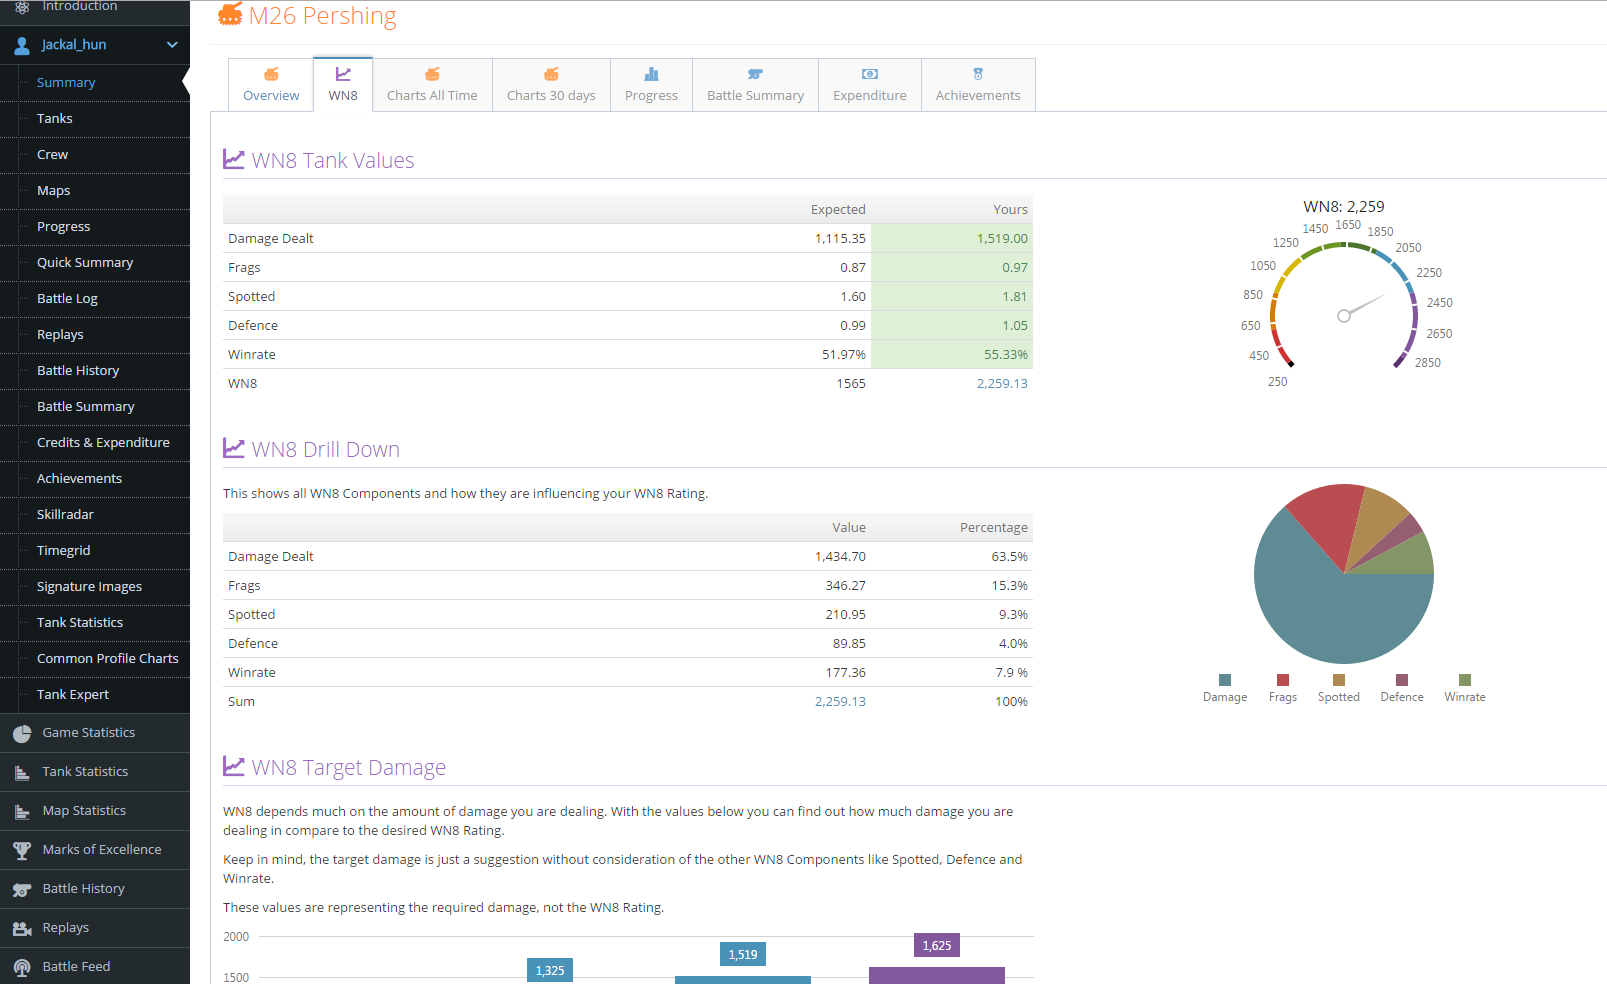Toggle the Damage legend swatch
This screenshot has width=1607, height=984.
click(1225, 680)
